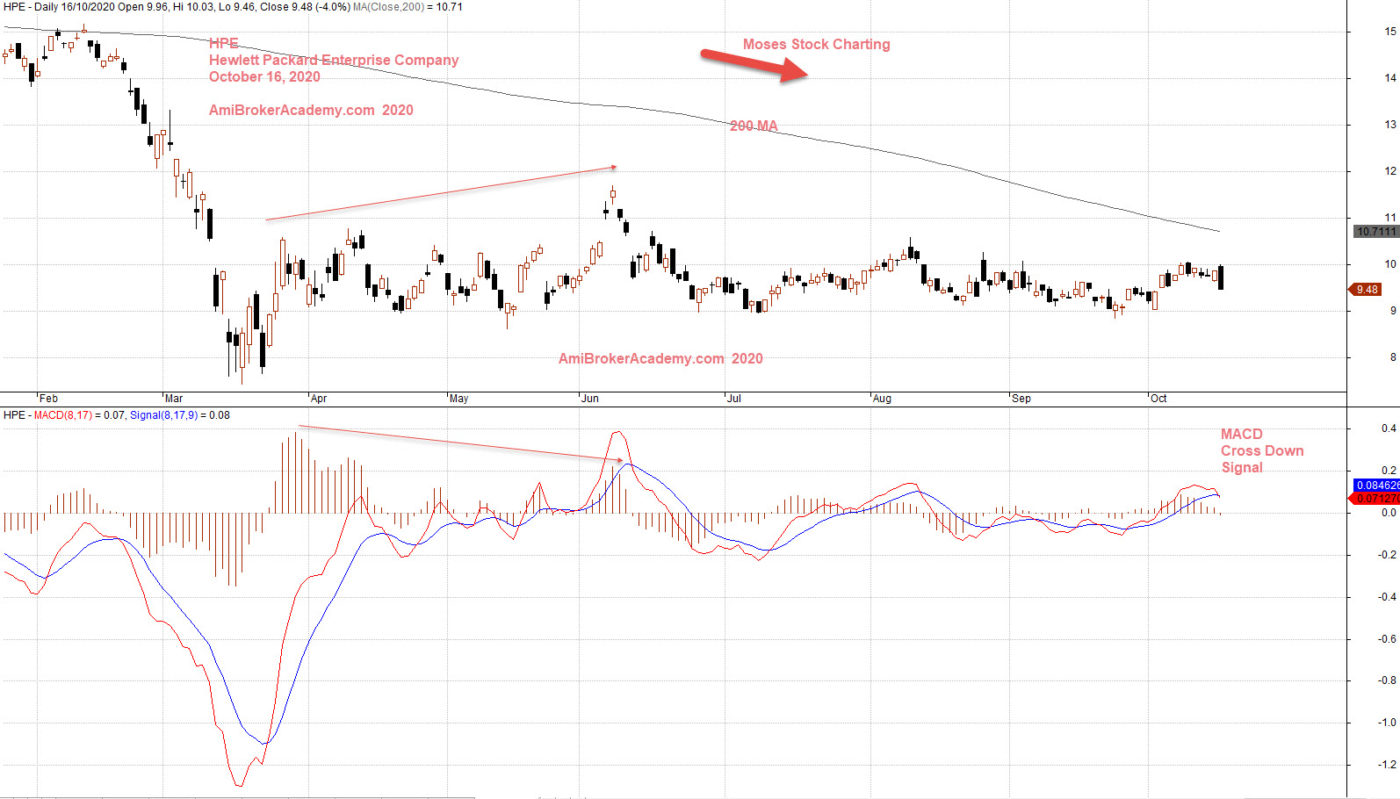Select the AmiBrokerAcademy.com 2020 text below HPE title
This screenshot has height=799, width=1400.
(311, 110)
